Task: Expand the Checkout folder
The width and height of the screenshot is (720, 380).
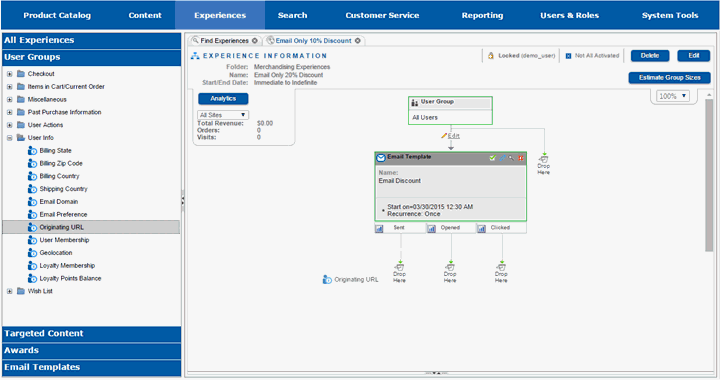Action: click(10, 73)
